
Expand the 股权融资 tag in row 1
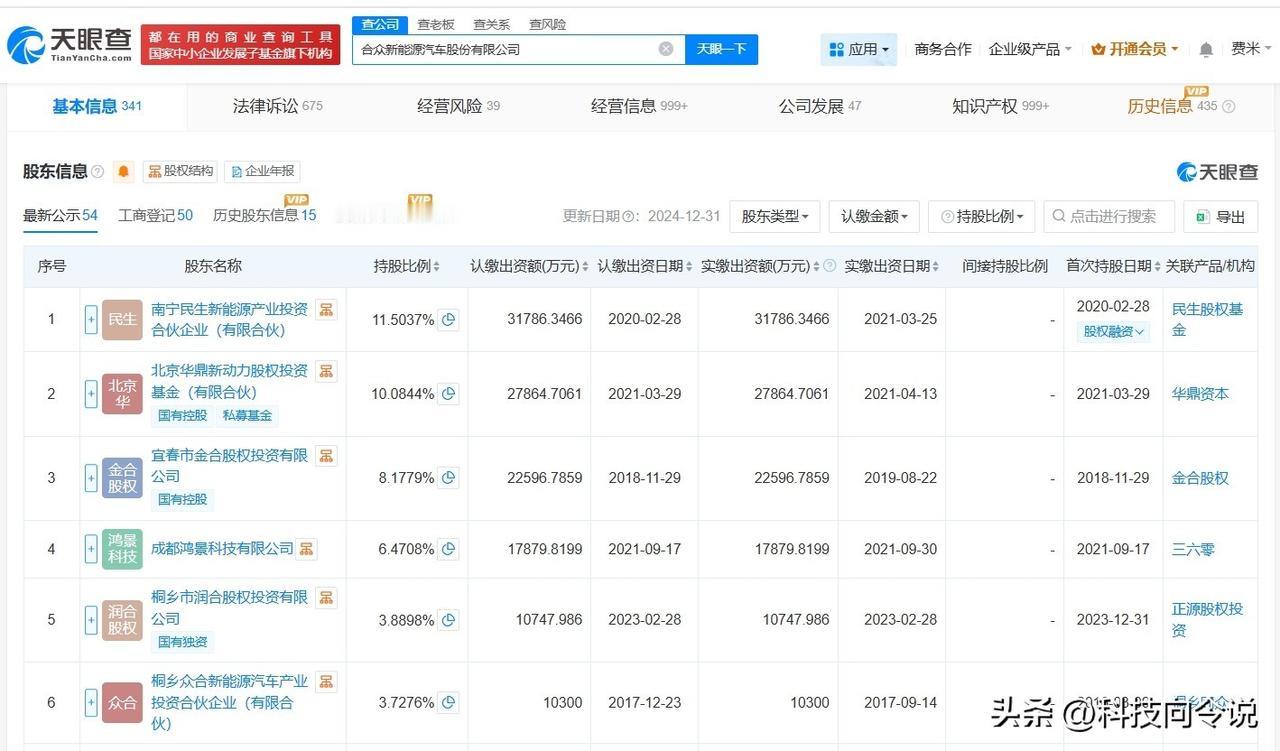coord(1114,332)
